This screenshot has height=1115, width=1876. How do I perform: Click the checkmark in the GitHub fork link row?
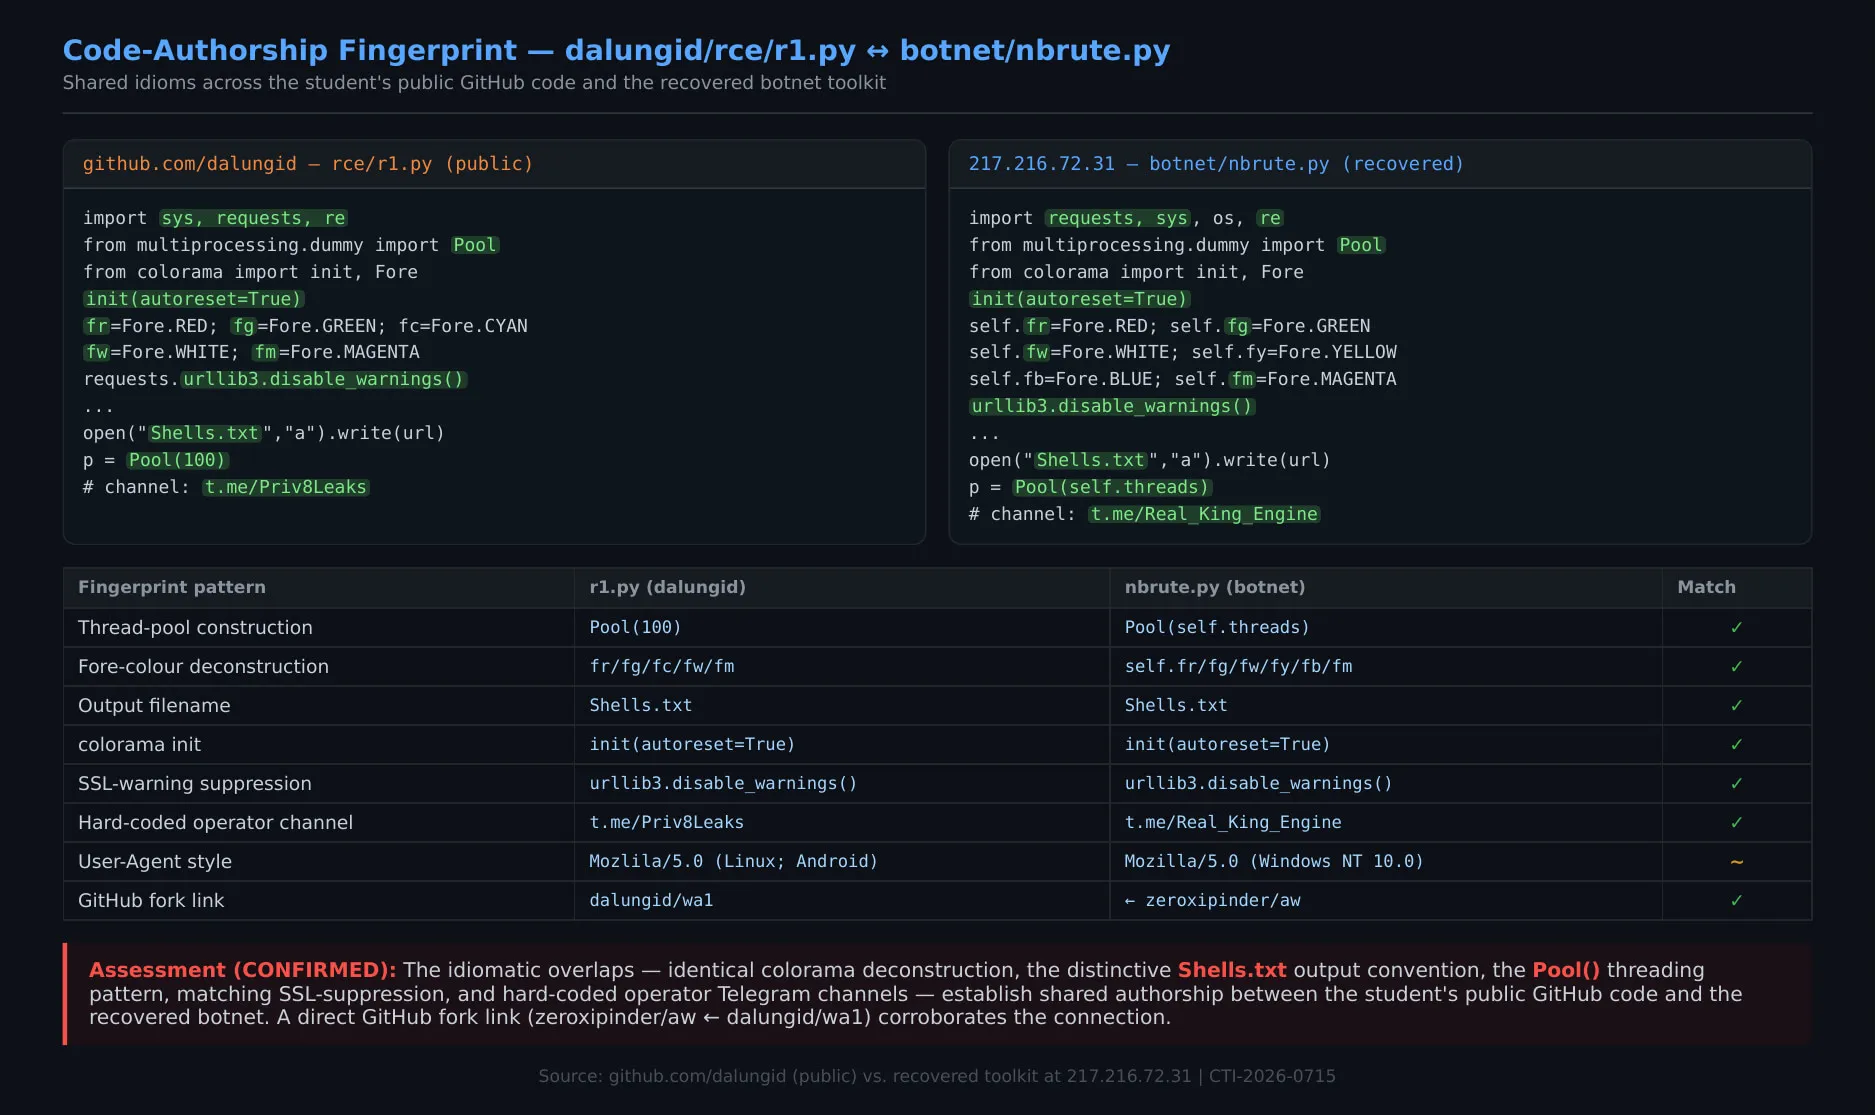1736,901
